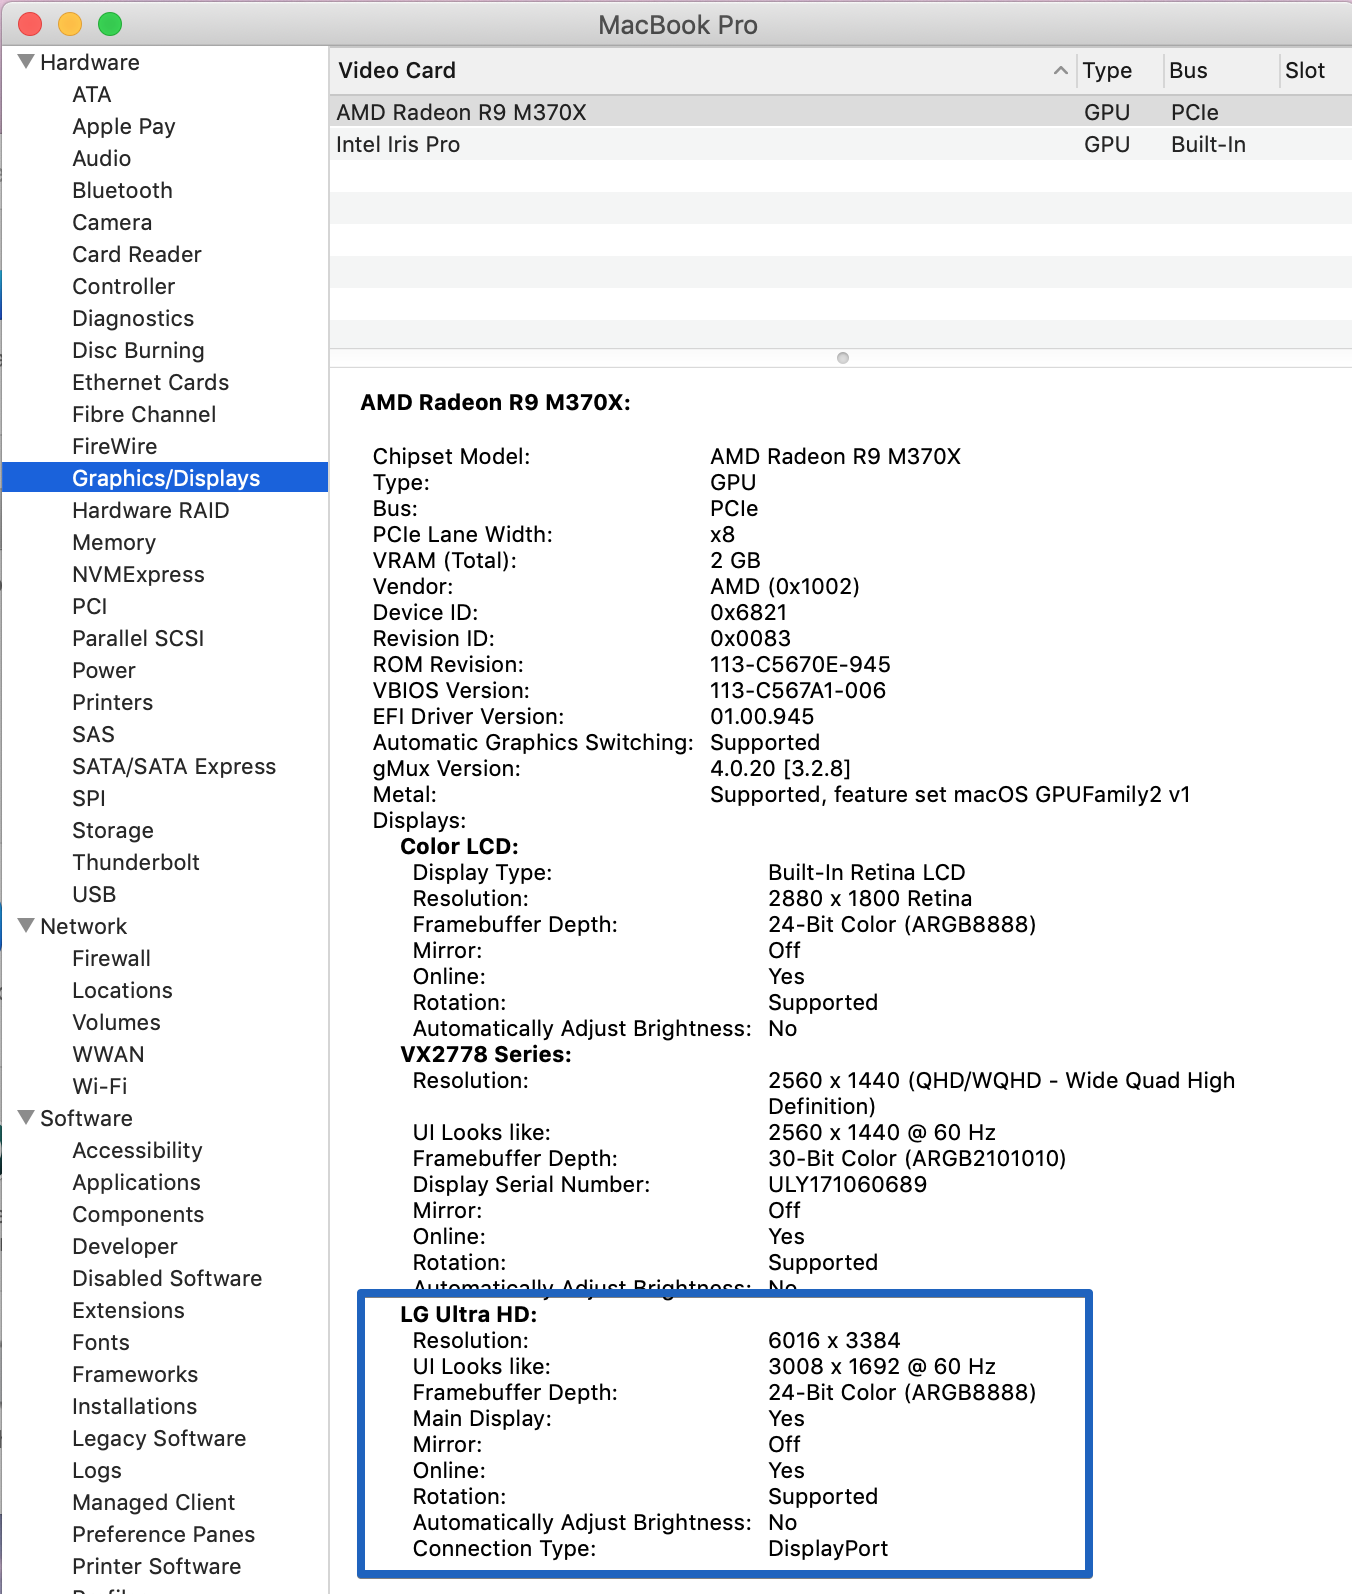Viewport: 1352px width, 1594px height.
Task: Select Thunderbolt sidebar entry
Action: point(136,862)
